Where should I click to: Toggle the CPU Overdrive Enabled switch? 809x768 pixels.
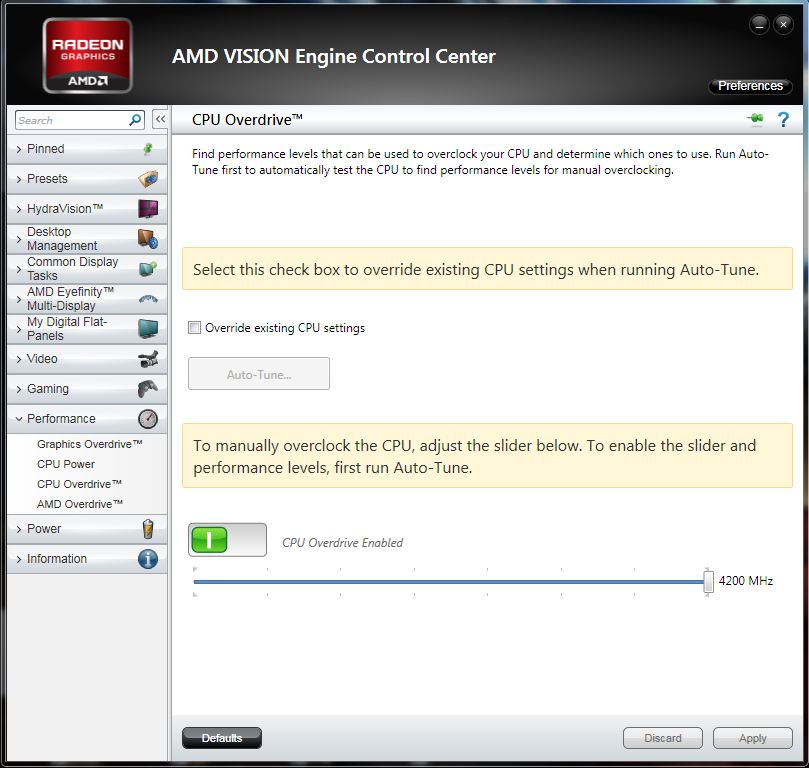(228, 540)
